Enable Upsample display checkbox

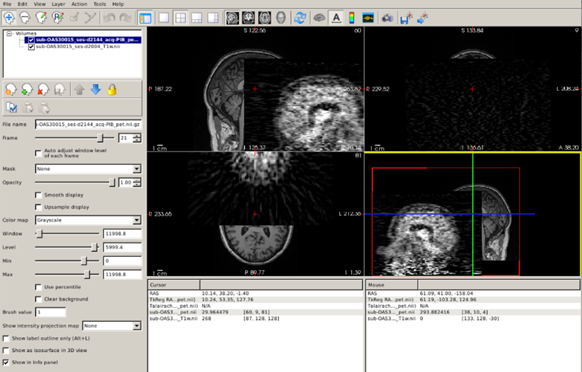click(38, 207)
